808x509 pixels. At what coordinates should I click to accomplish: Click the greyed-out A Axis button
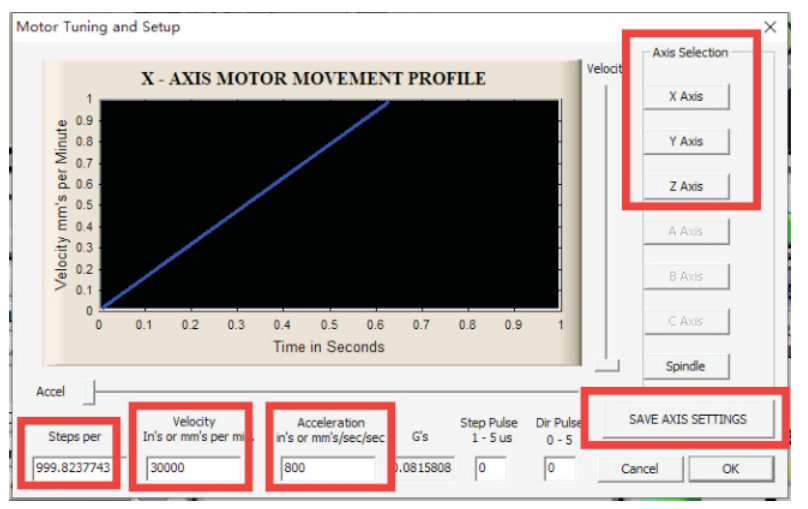point(685,232)
